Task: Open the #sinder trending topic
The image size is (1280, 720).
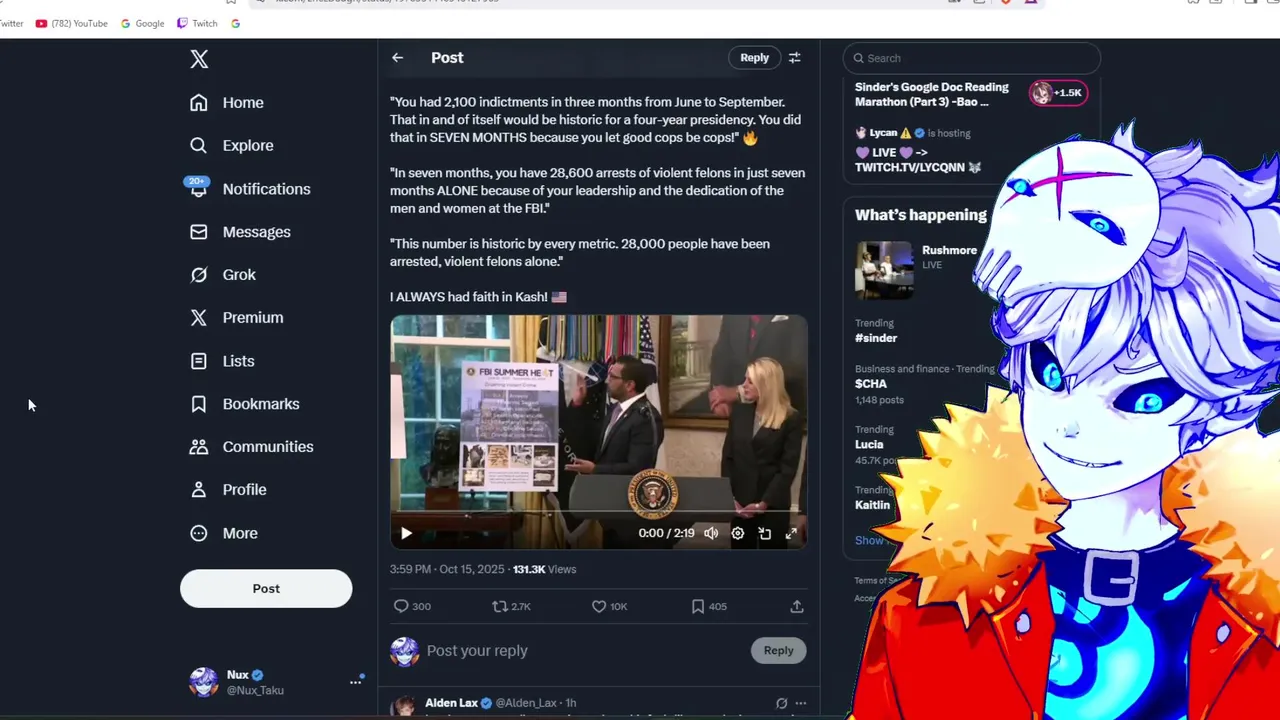Action: 876,338
